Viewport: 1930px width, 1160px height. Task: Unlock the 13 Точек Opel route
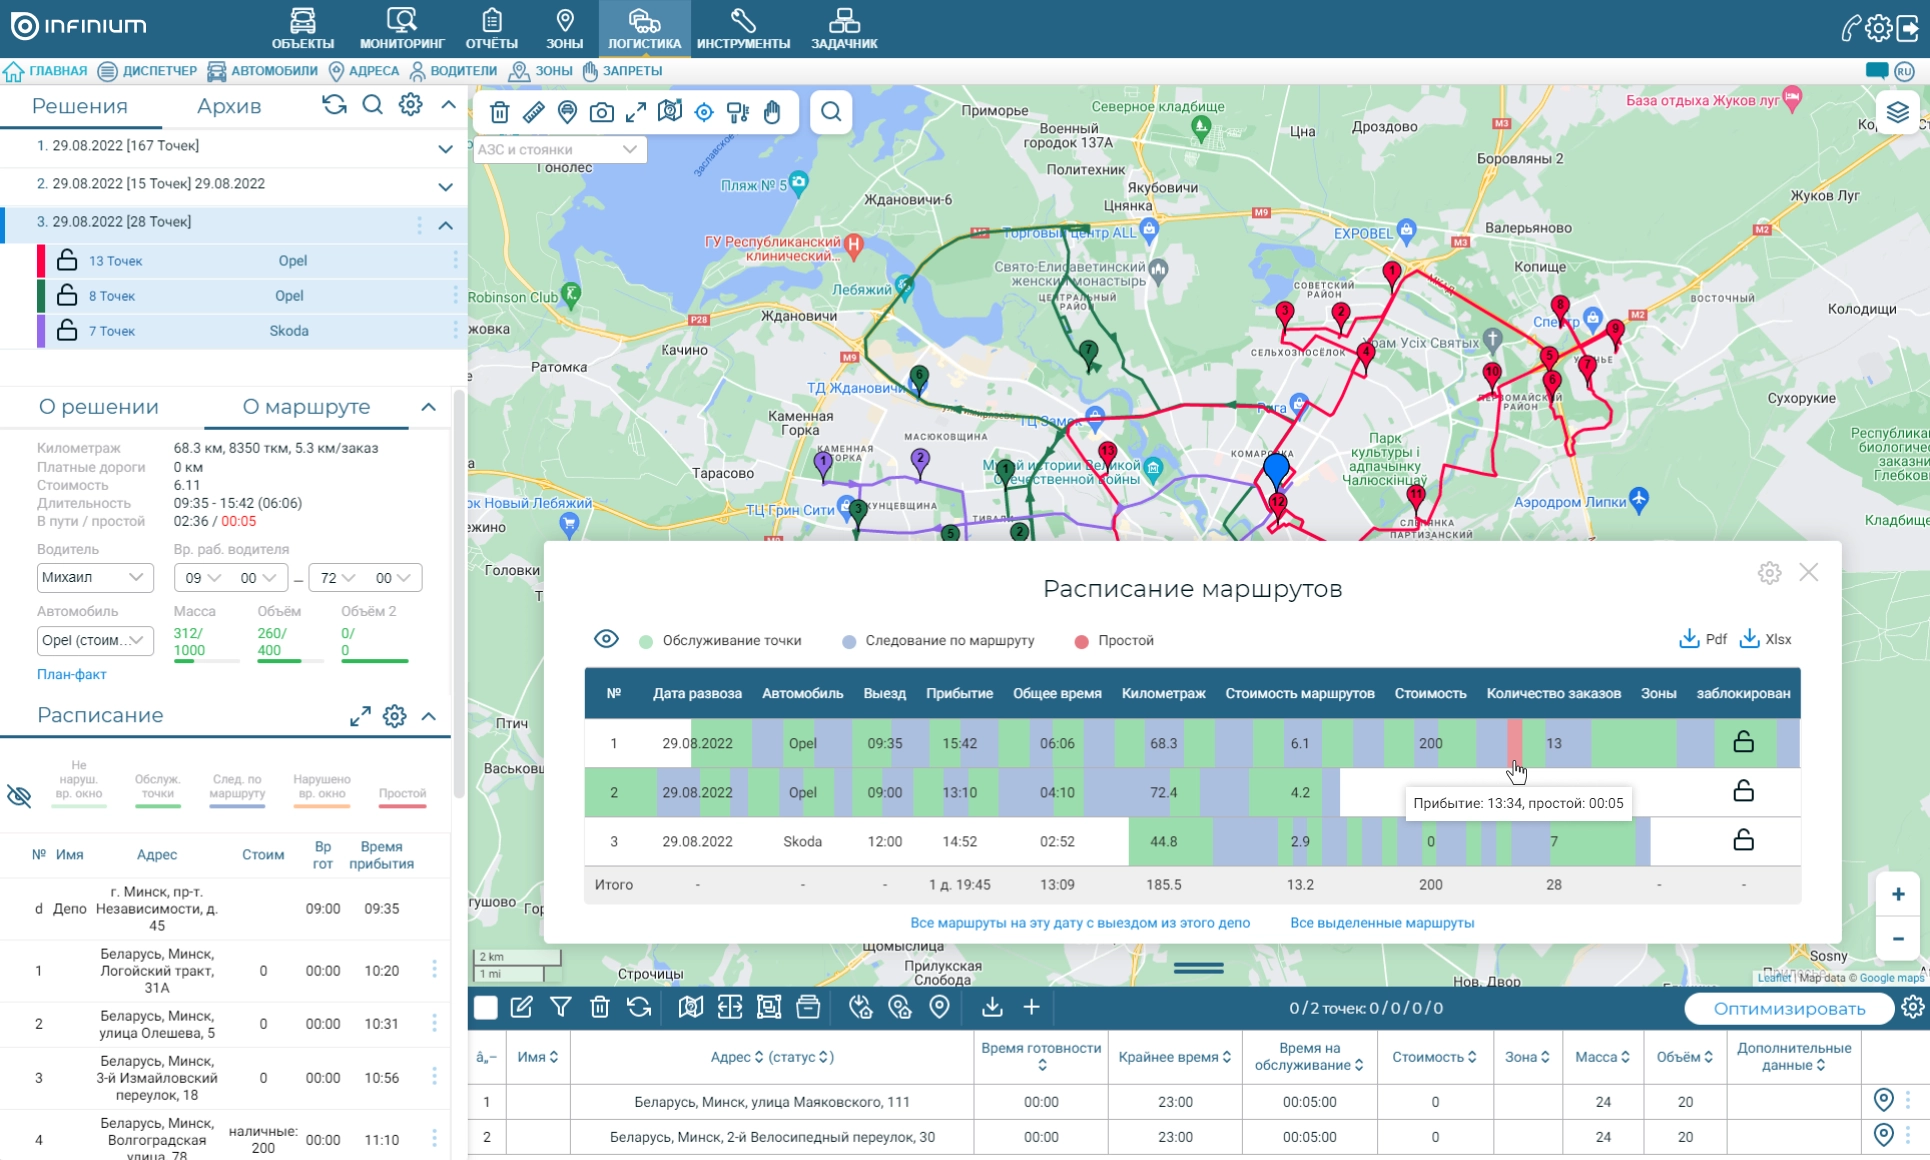67,260
